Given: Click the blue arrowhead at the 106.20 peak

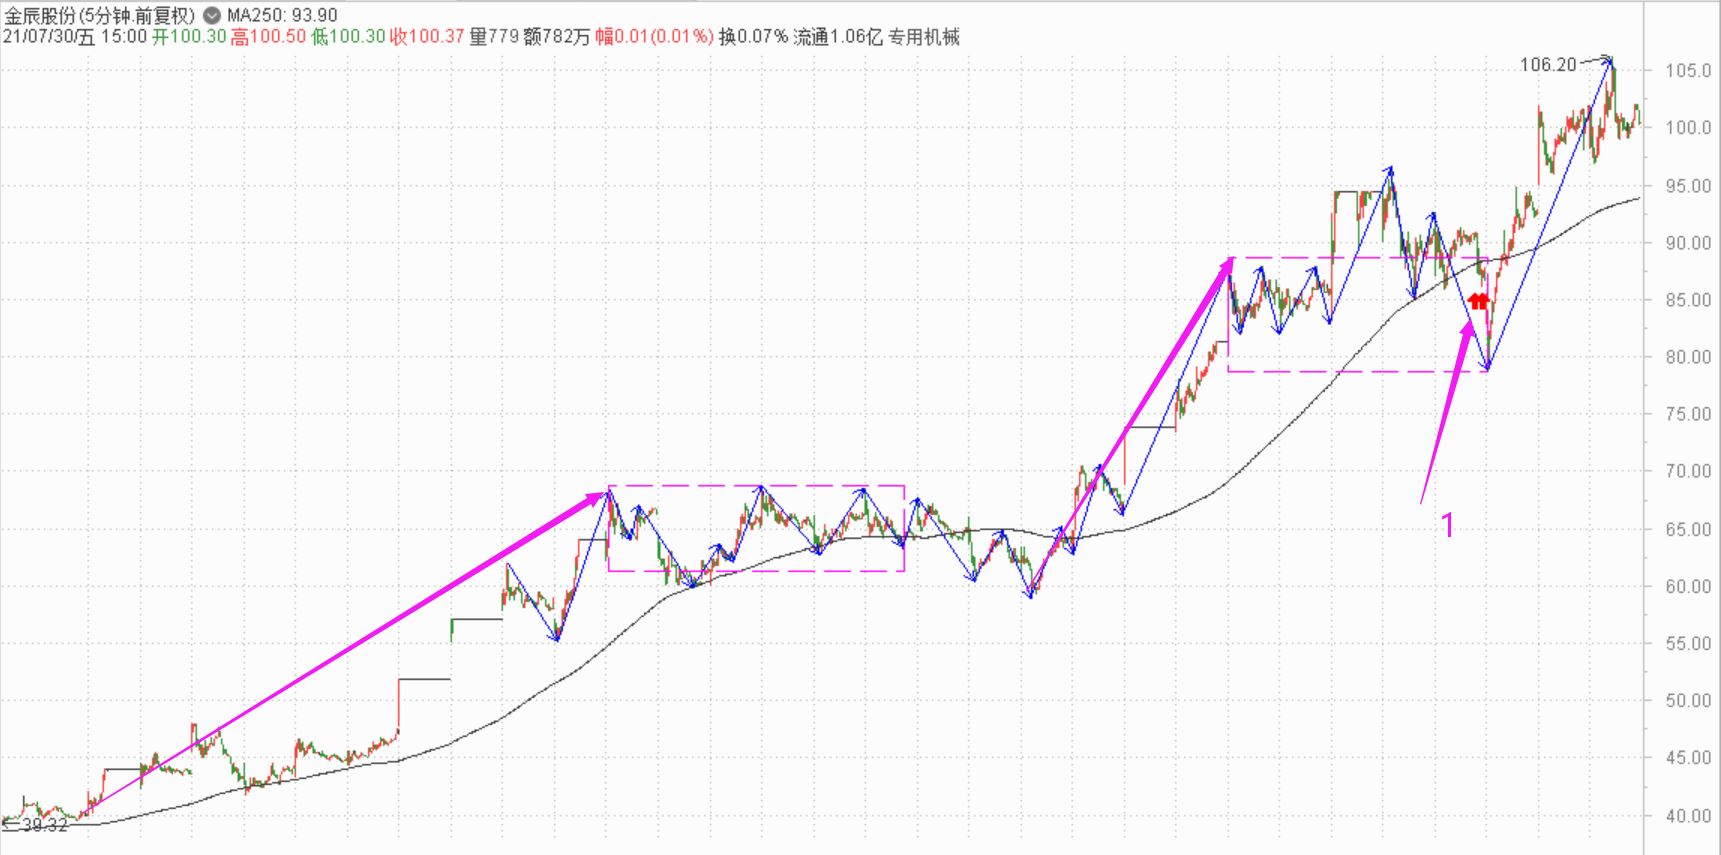Looking at the screenshot, I should (1608, 61).
